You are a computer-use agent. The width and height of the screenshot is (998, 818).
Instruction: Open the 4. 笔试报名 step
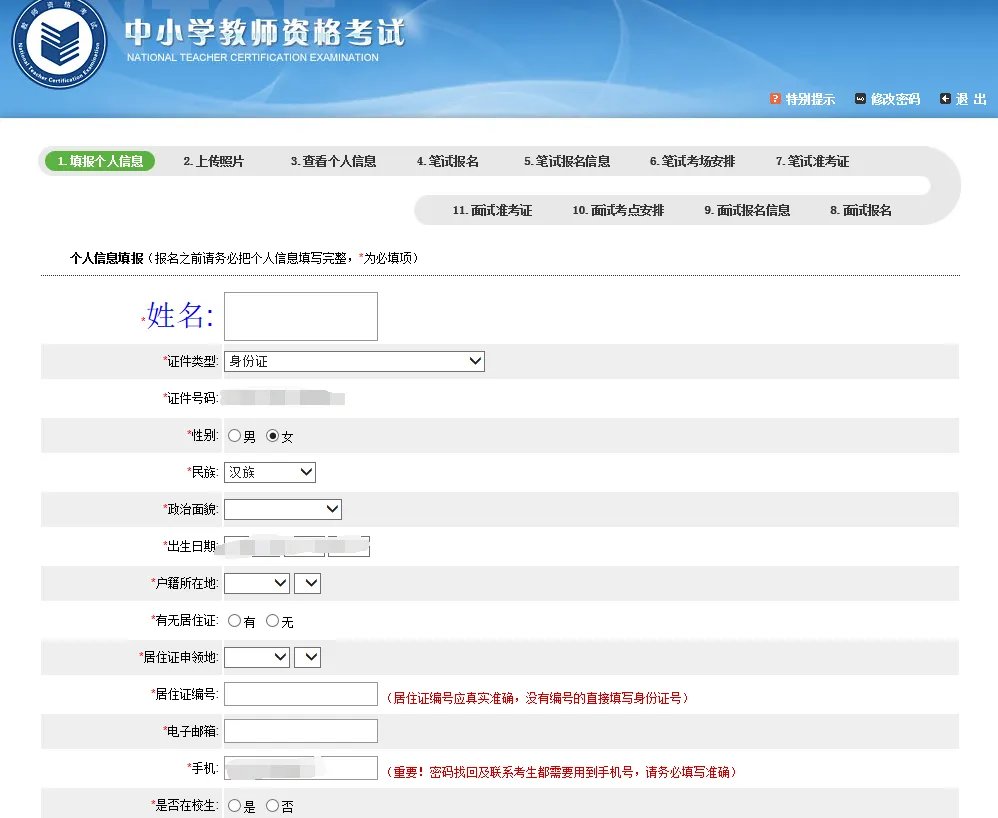coord(446,160)
